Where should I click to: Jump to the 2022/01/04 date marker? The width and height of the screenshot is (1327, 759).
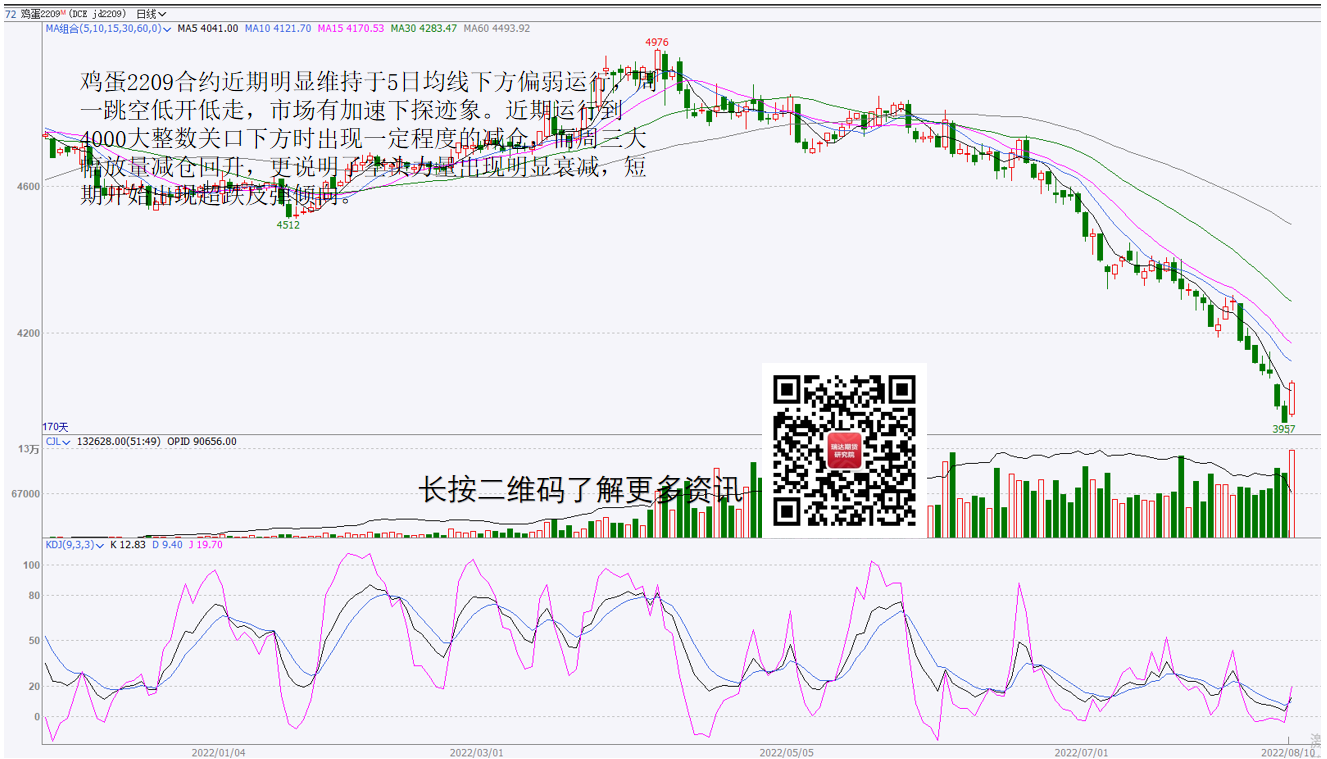point(218,750)
